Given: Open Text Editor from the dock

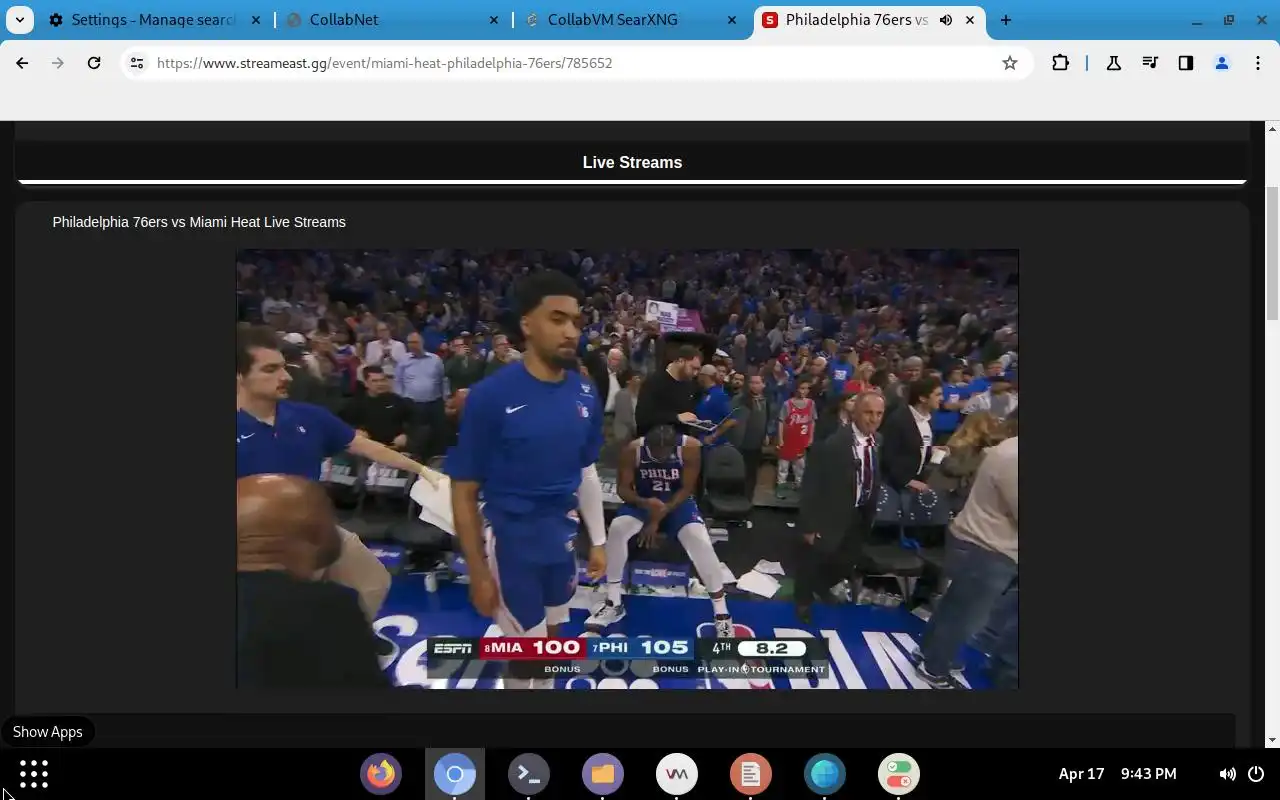Looking at the screenshot, I should click(751, 774).
